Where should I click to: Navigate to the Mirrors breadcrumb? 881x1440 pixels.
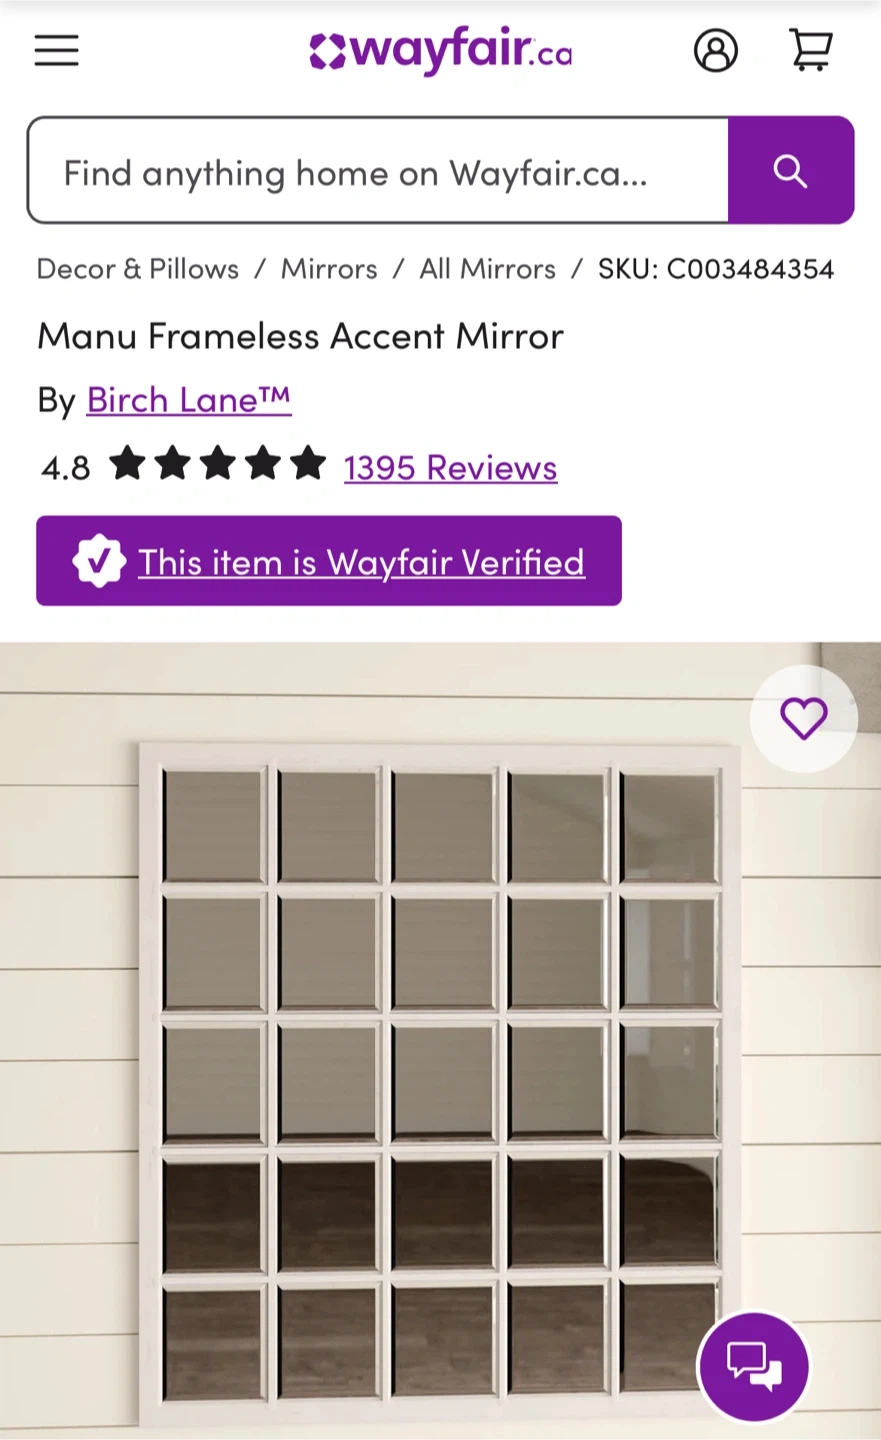point(329,269)
